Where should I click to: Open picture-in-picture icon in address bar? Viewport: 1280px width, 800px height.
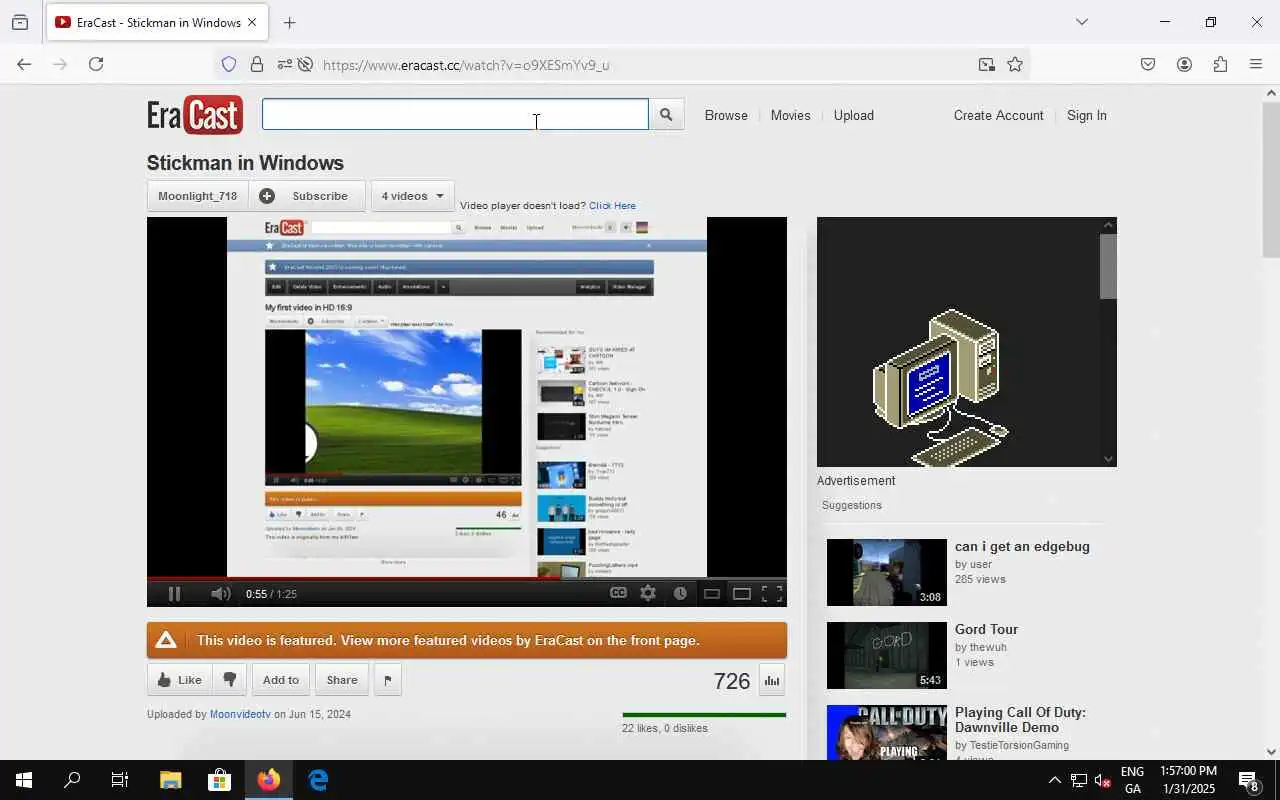click(987, 65)
